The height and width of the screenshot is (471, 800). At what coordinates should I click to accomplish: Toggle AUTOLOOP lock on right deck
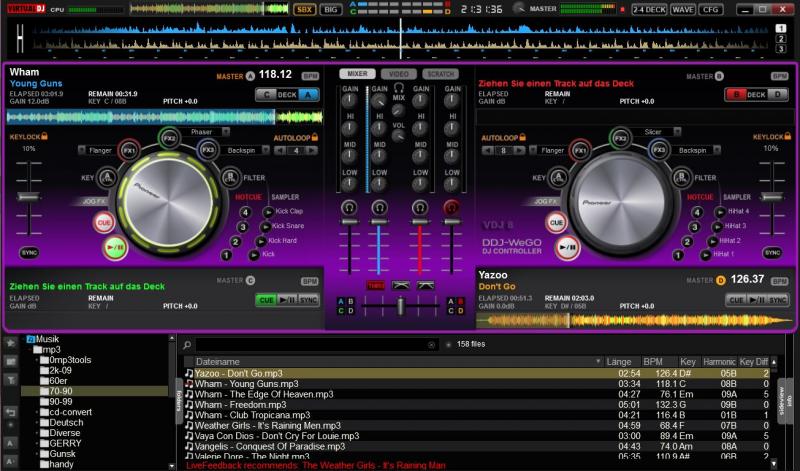522,137
